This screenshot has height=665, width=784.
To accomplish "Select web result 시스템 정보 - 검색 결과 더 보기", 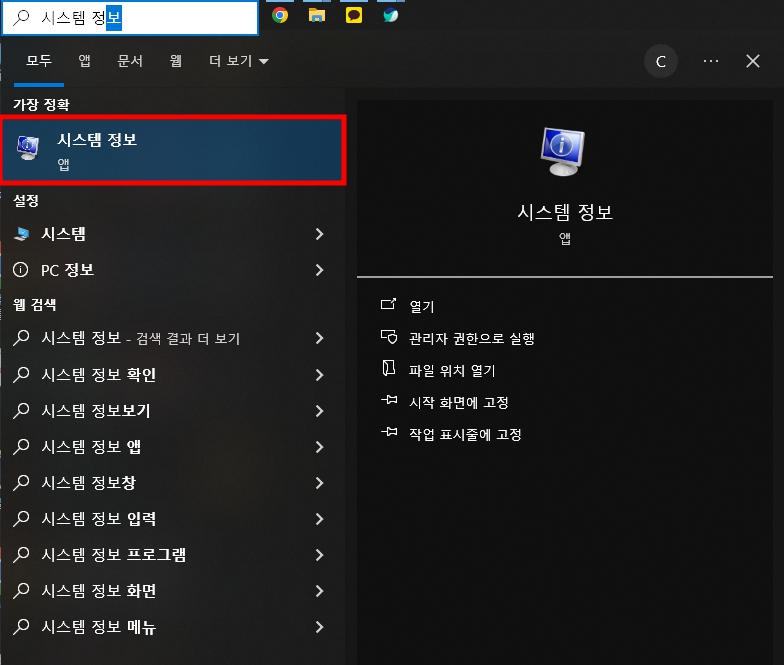I will (170, 338).
